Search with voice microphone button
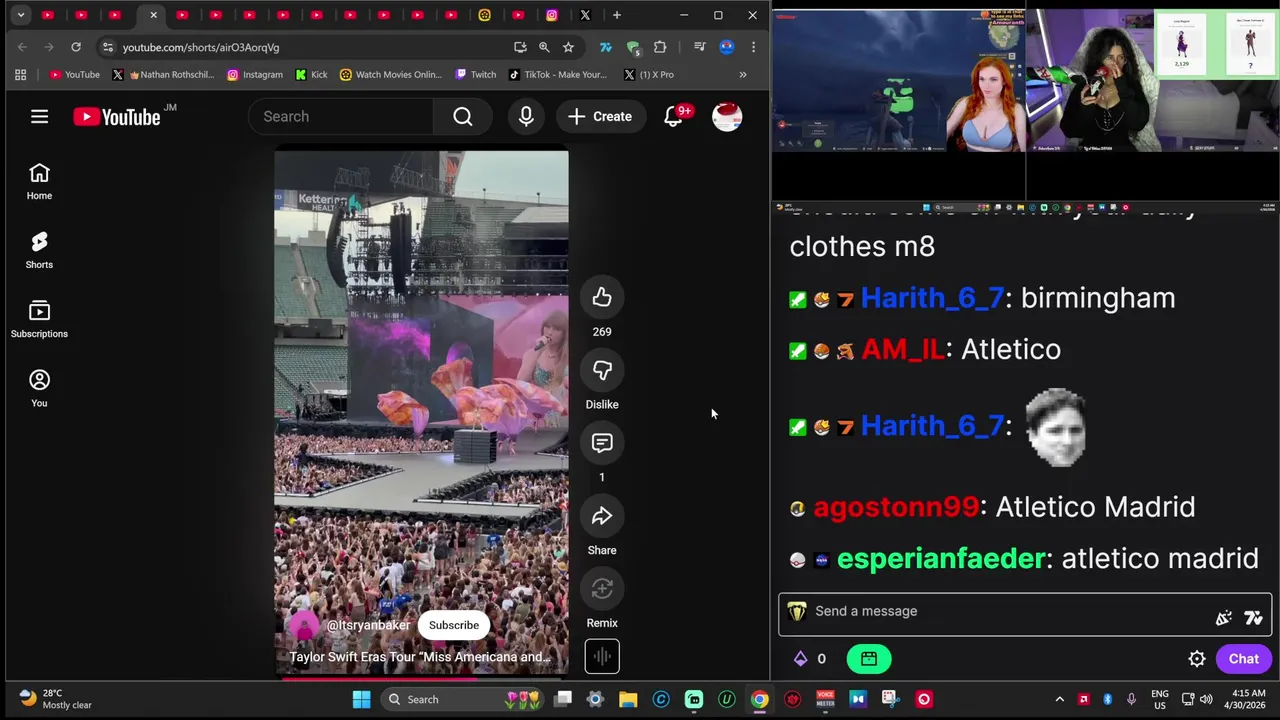This screenshot has height=720, width=1280. pos(526,117)
